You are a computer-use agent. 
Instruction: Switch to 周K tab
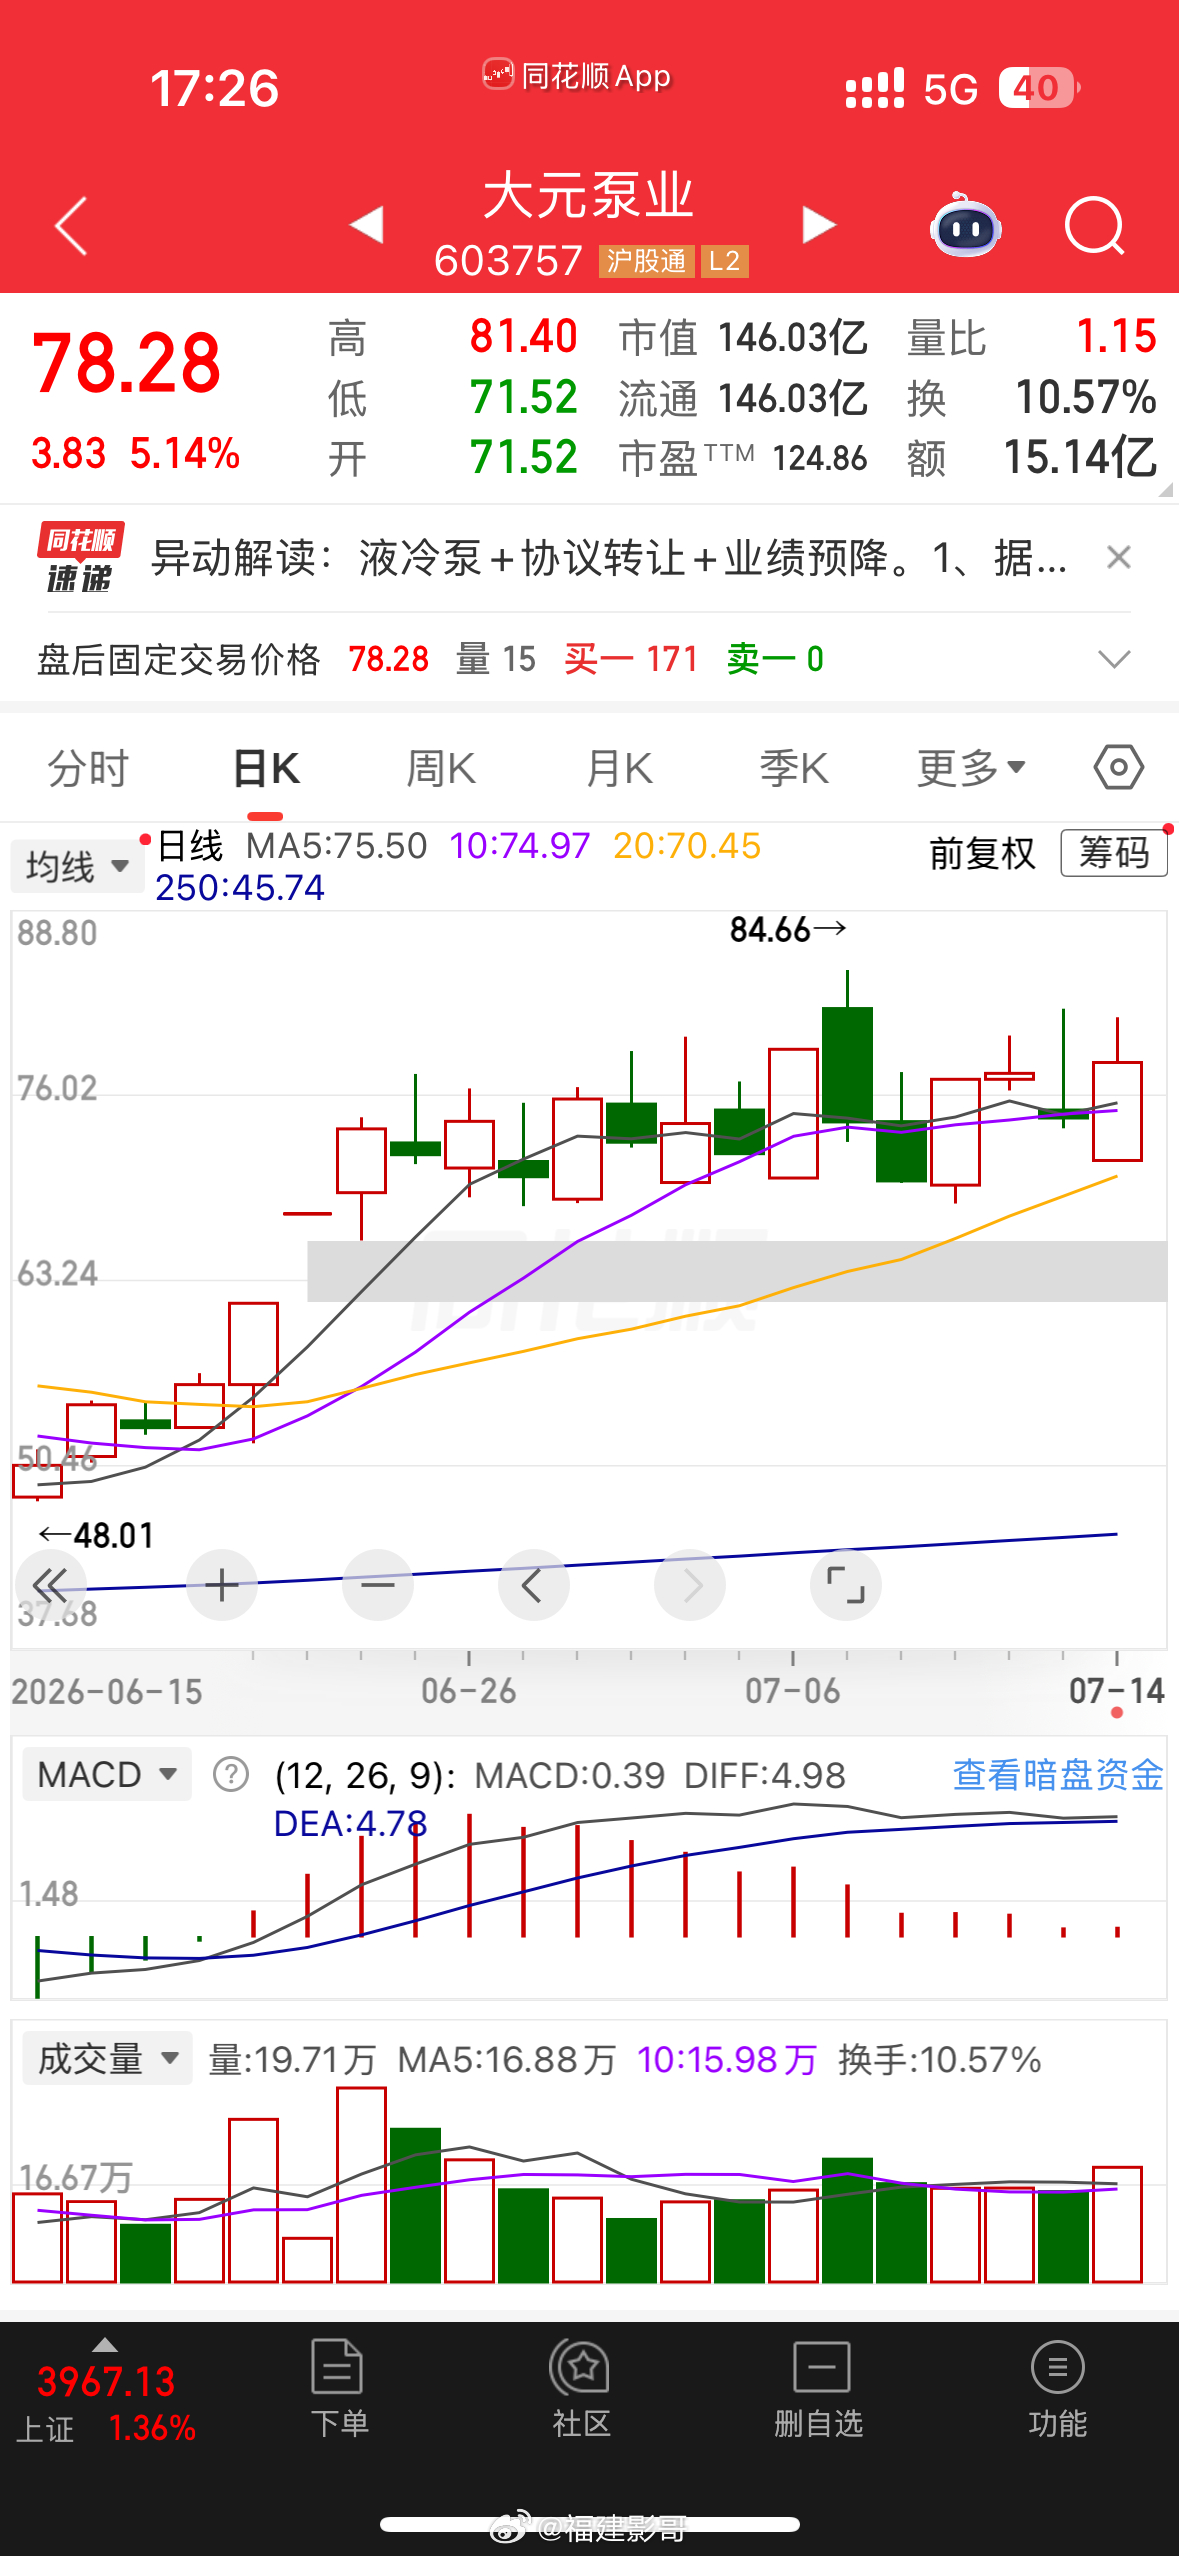point(441,769)
